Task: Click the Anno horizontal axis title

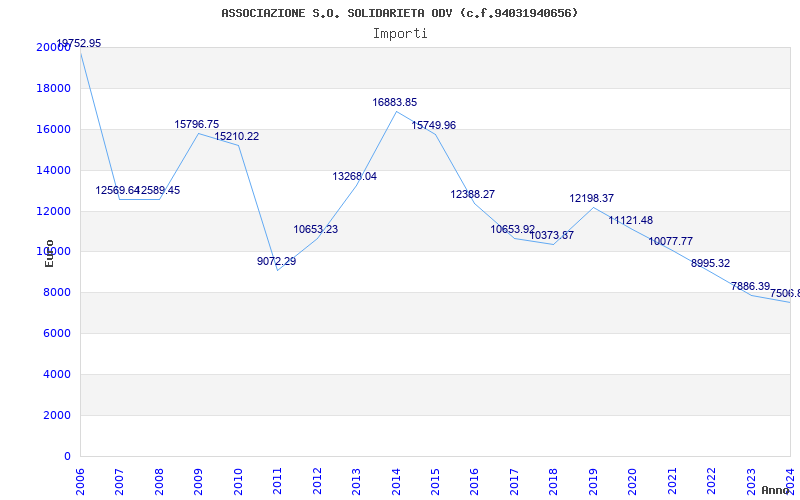Action: click(x=776, y=490)
